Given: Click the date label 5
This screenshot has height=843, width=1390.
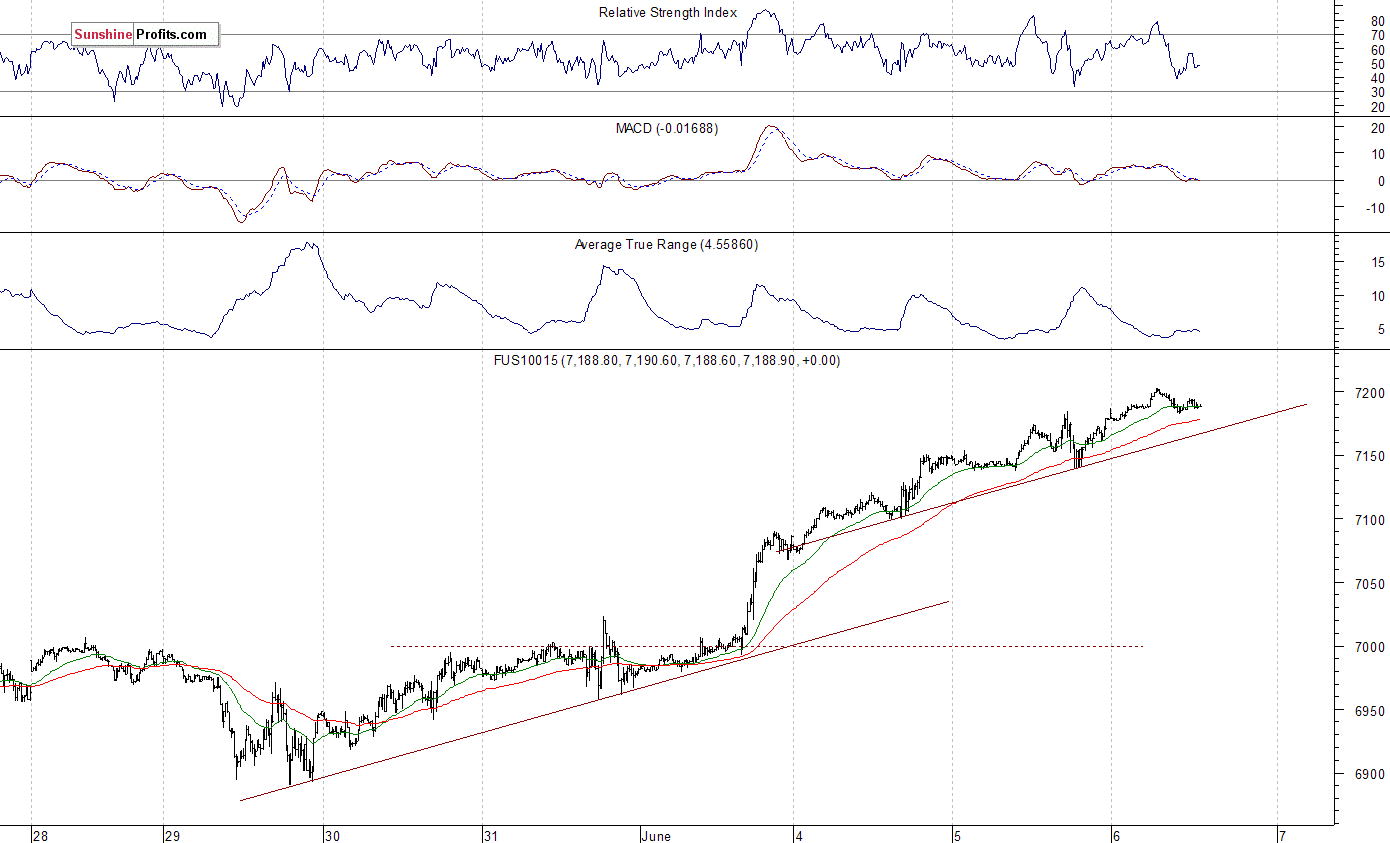Looking at the screenshot, I should pyautogui.click(x=957, y=835).
